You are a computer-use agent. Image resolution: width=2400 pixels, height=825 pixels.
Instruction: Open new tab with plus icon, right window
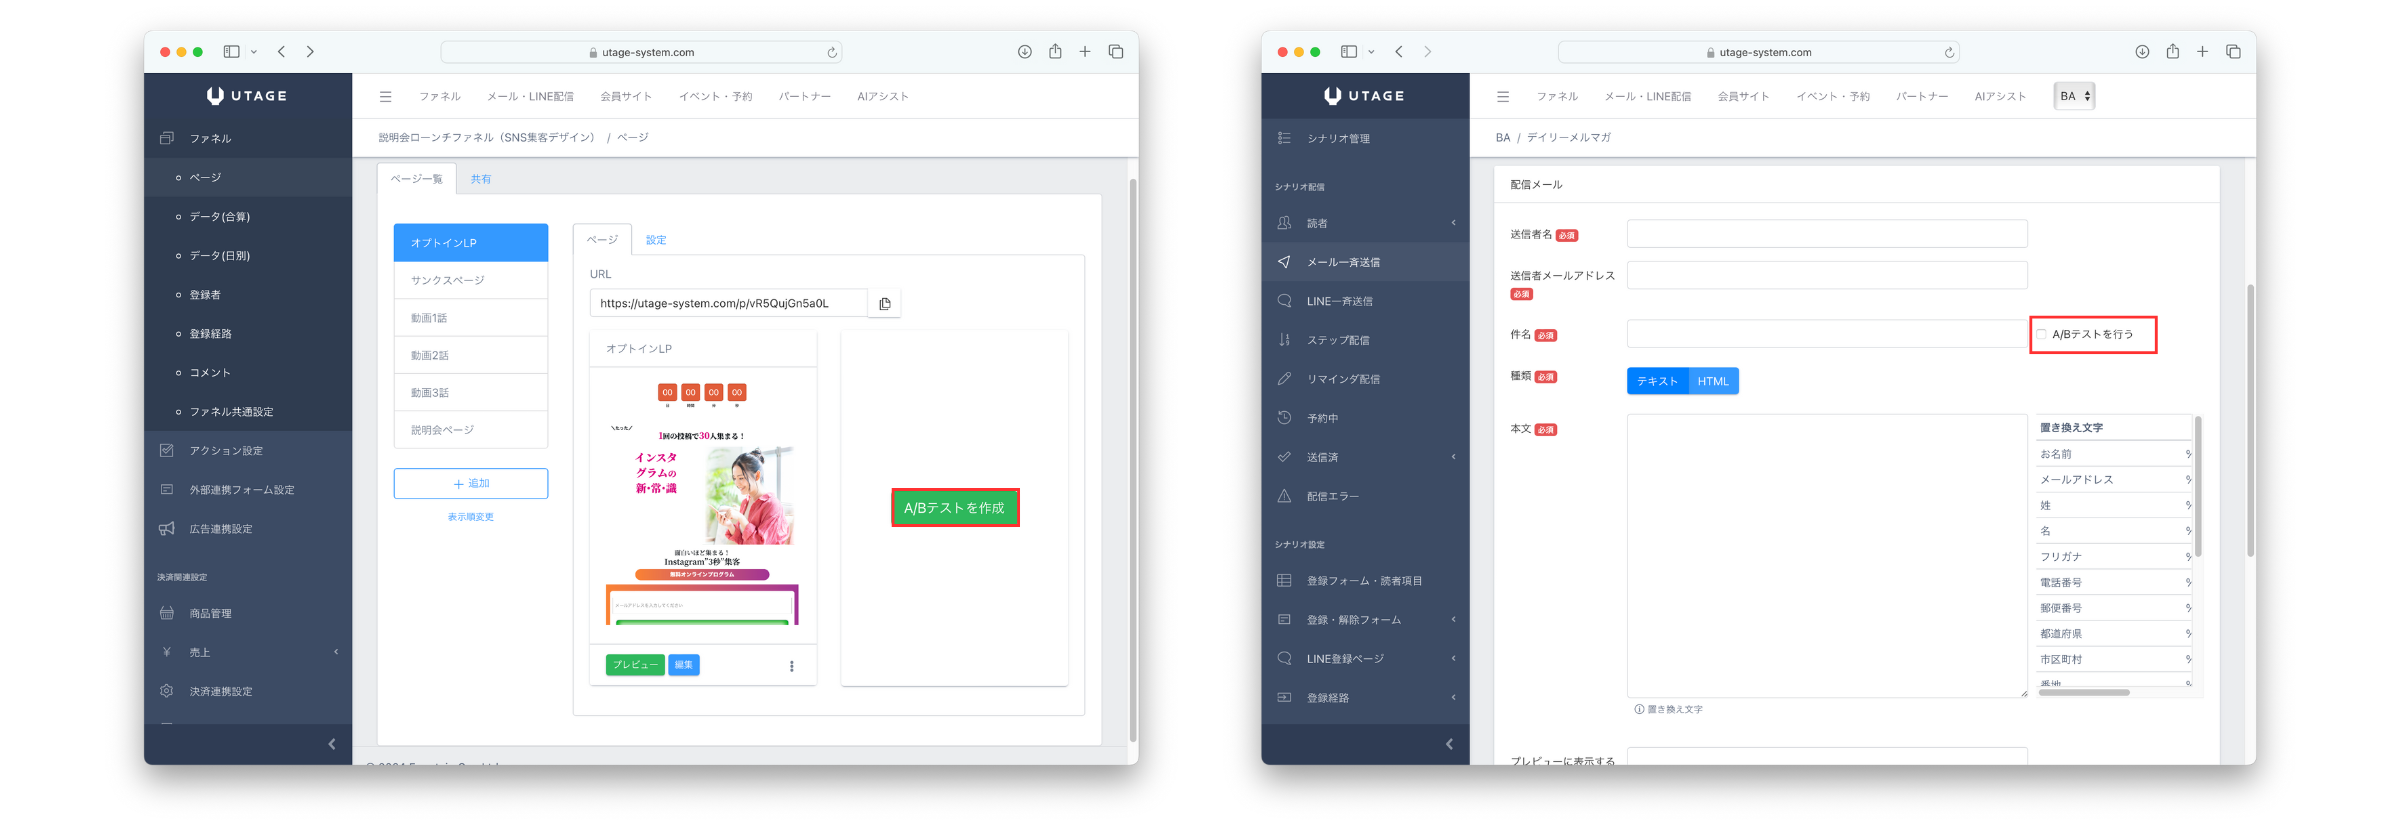2202,51
